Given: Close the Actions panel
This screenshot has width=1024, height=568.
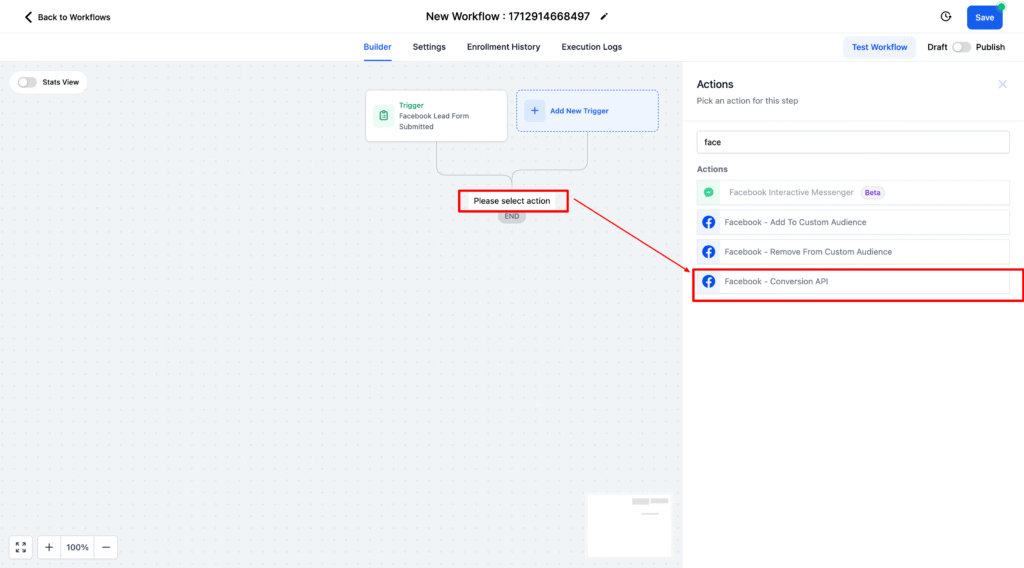Looking at the screenshot, I should pyautogui.click(x=1002, y=84).
